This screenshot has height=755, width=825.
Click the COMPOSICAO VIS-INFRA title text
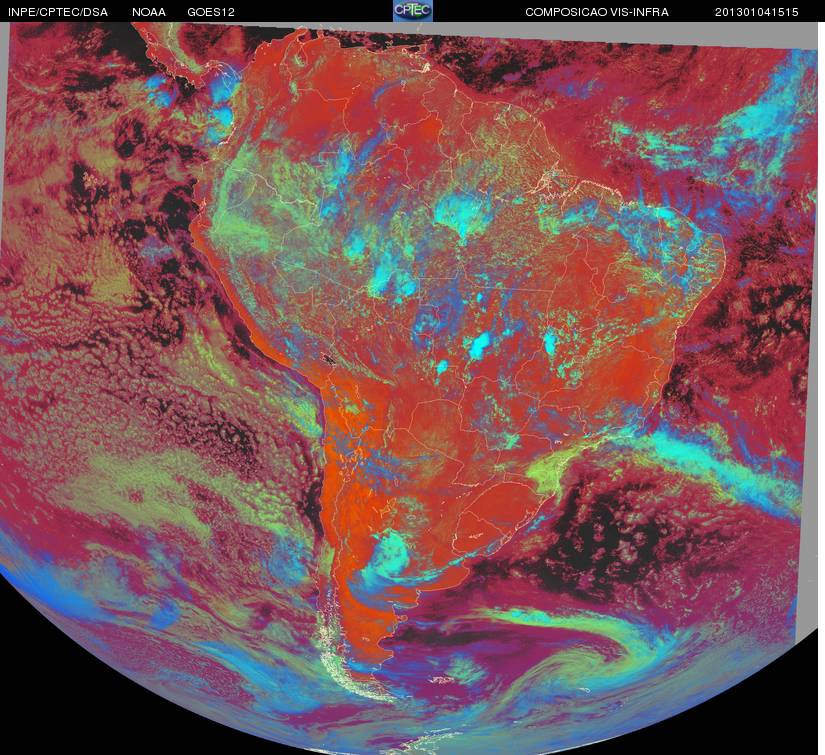597,12
